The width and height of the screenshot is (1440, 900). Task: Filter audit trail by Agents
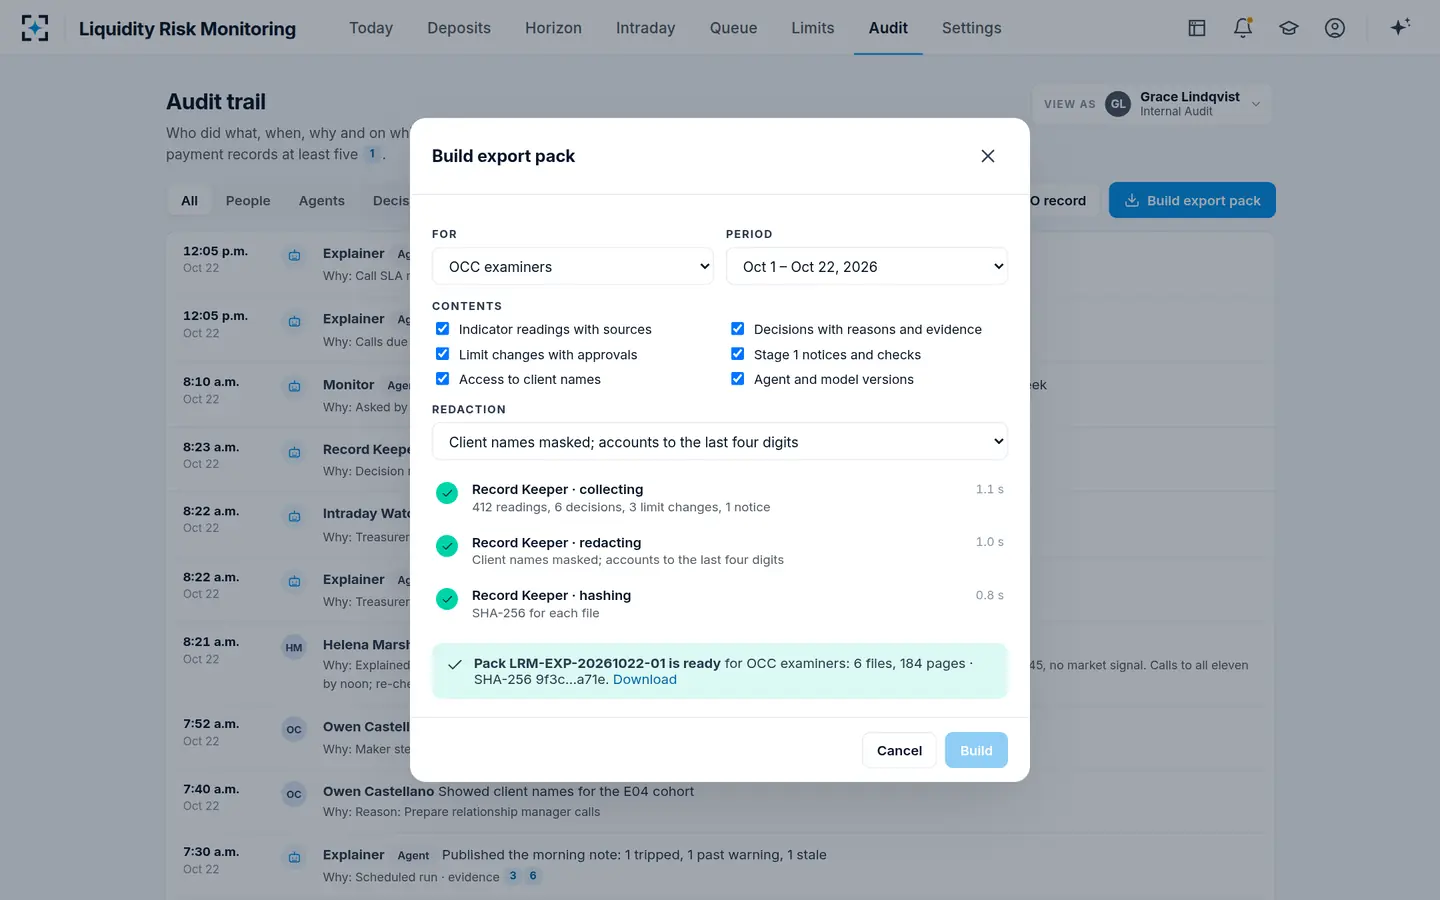(322, 201)
